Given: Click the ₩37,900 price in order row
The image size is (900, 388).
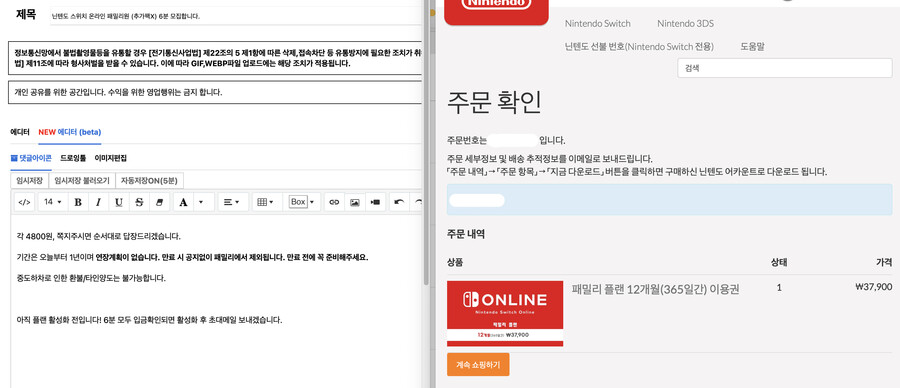Looking at the screenshot, I should click(873, 287).
